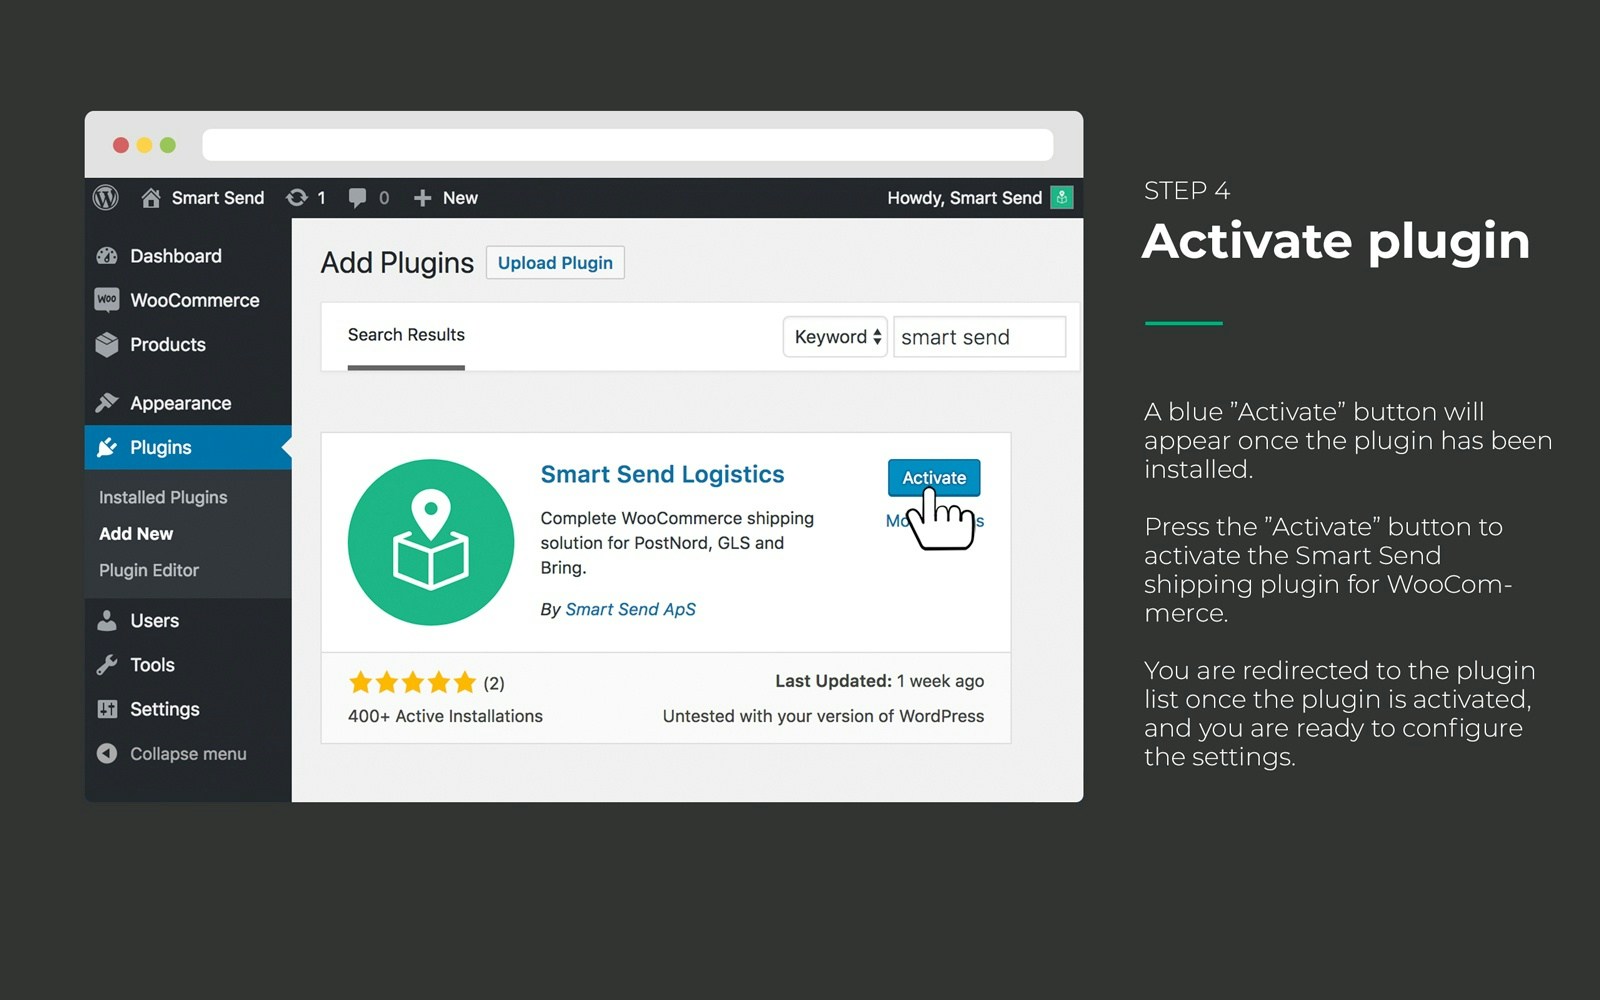This screenshot has width=1600, height=1000.
Task: Switch to the Search Results tab
Action: click(x=405, y=334)
